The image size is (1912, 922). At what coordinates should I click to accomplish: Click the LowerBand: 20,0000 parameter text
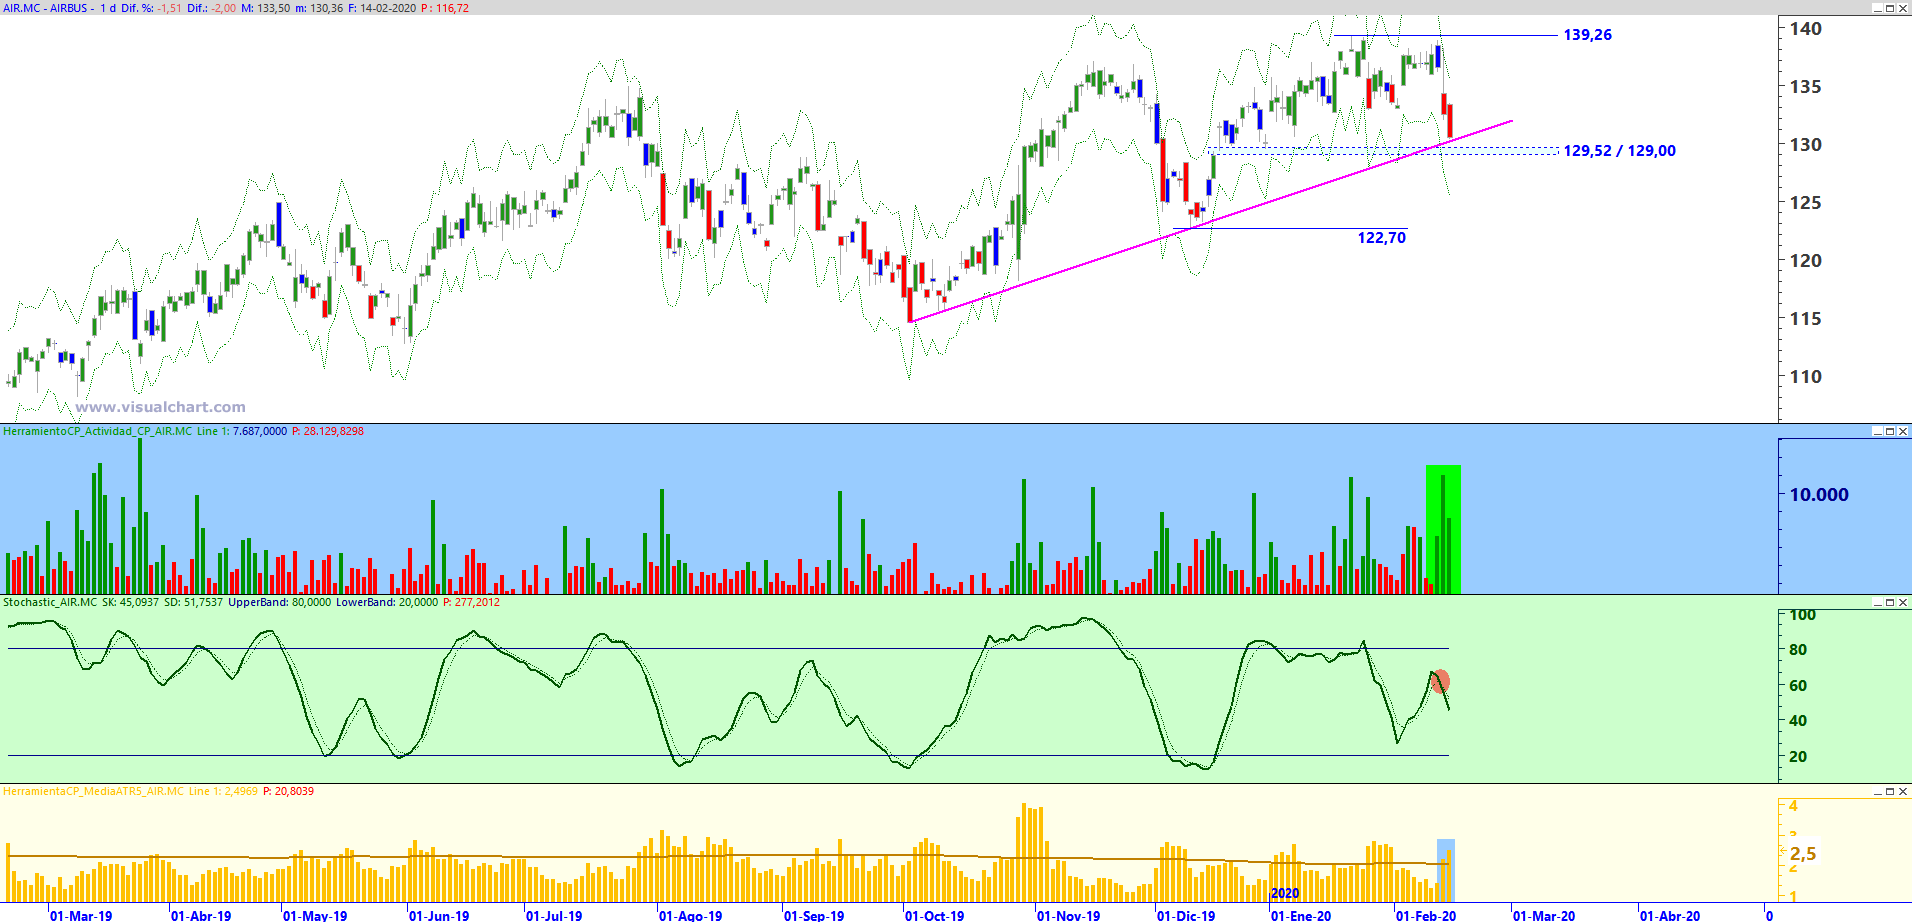[x=387, y=602]
